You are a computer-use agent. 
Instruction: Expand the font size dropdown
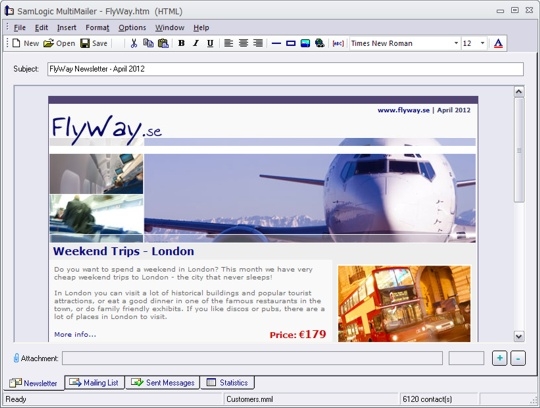click(x=482, y=43)
